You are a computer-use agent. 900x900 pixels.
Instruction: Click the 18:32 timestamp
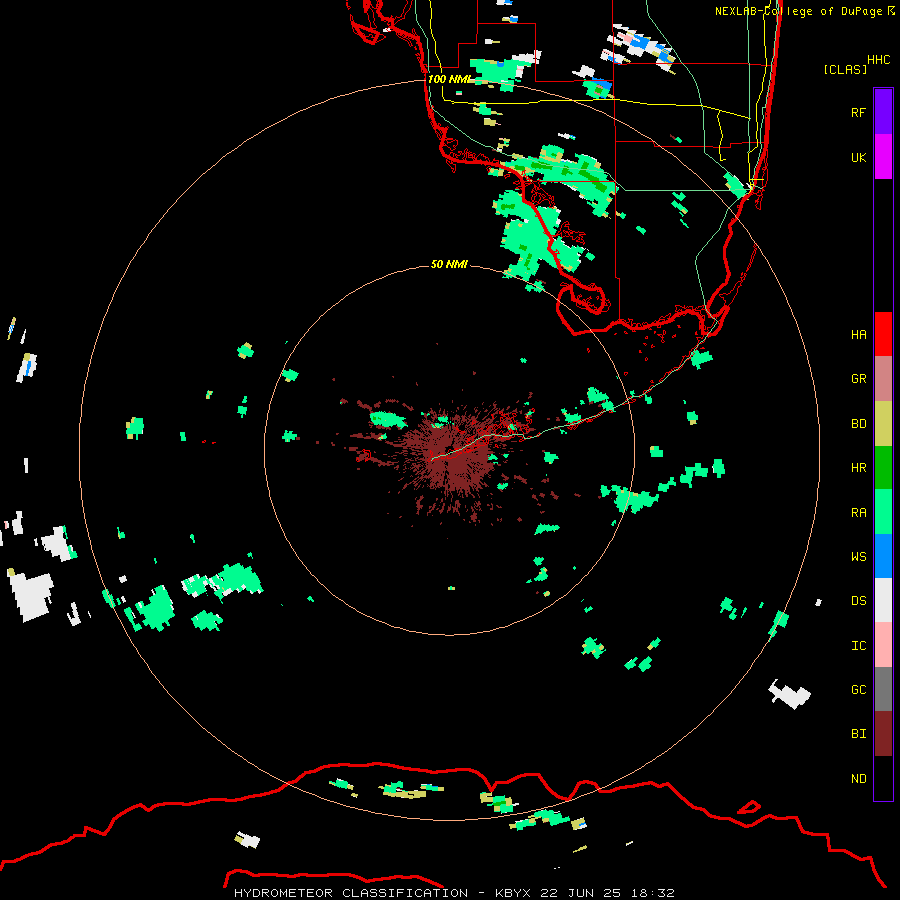tap(653, 893)
